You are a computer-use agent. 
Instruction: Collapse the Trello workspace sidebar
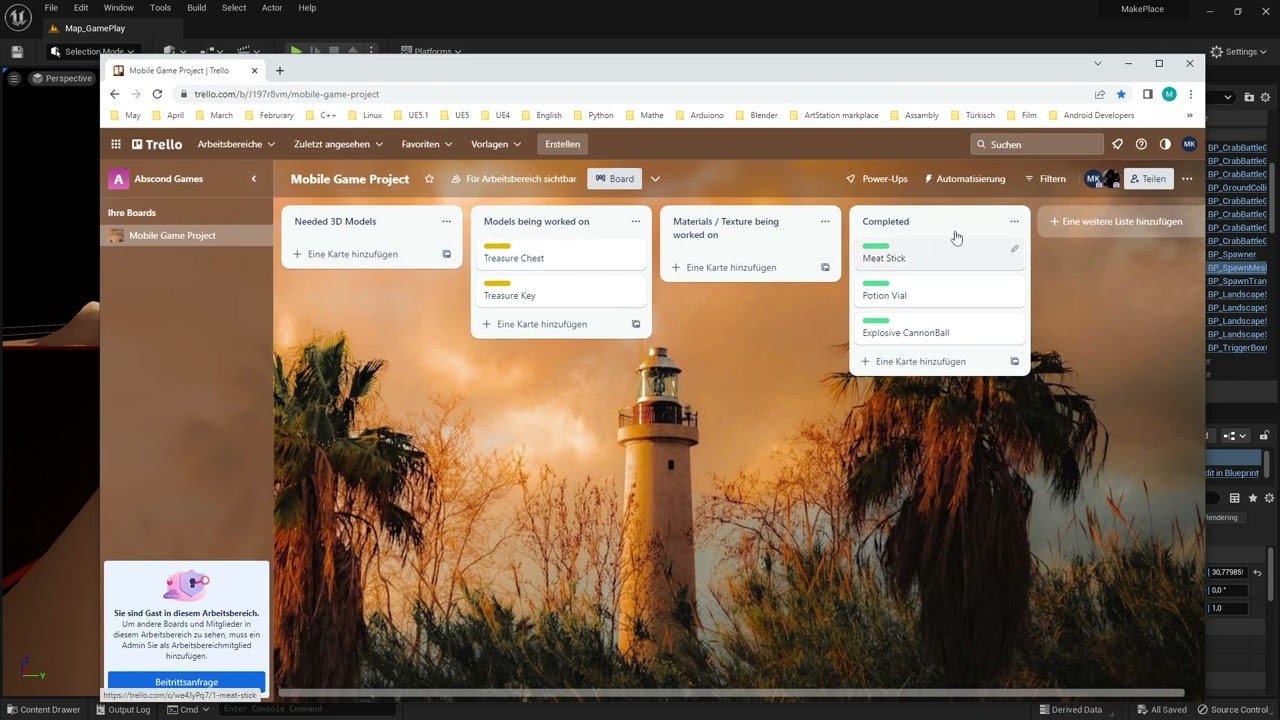[254, 179]
